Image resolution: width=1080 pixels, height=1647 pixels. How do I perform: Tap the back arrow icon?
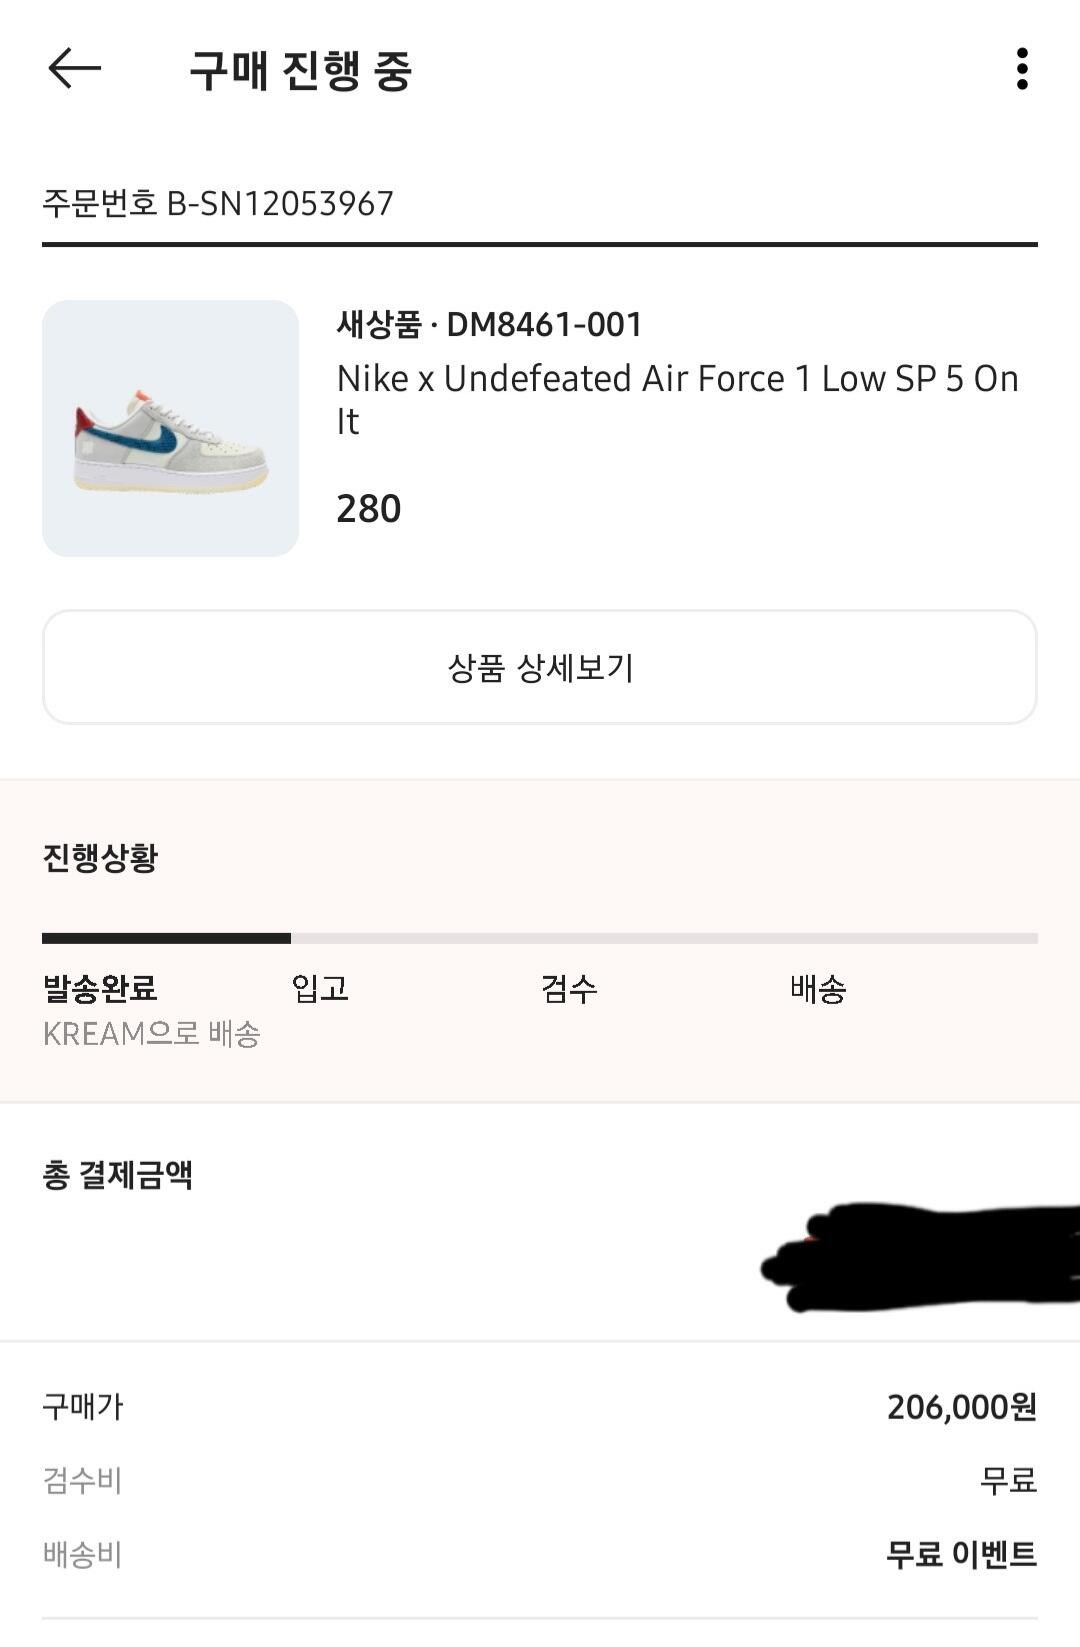(75, 69)
